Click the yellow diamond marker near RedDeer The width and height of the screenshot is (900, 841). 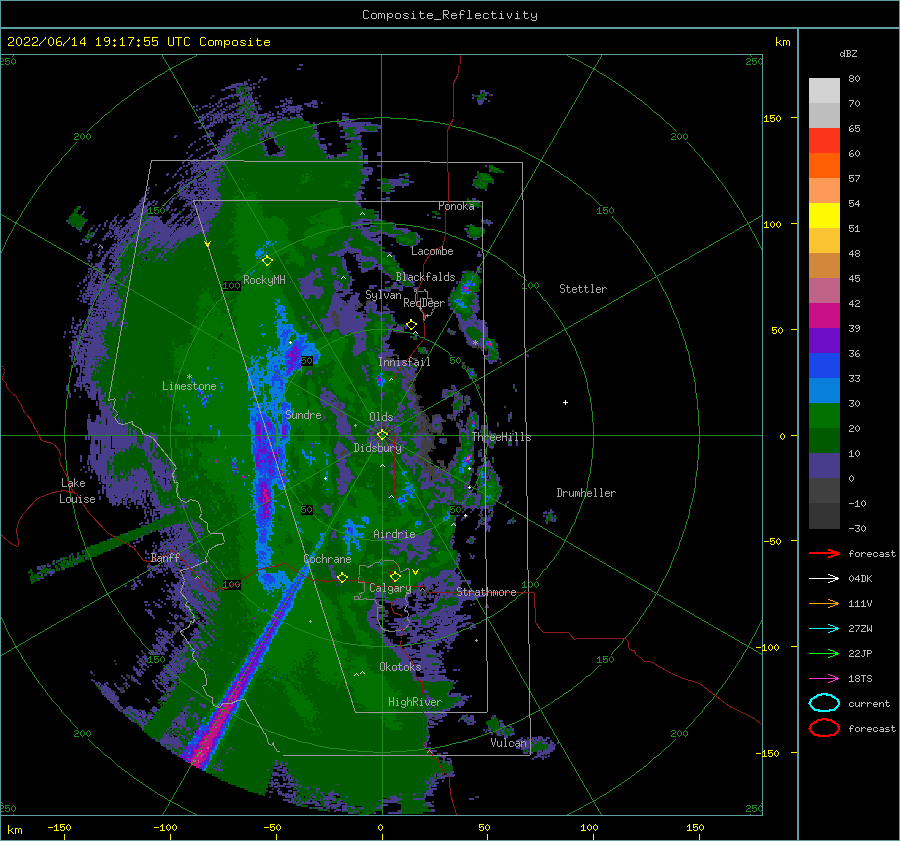coord(411,325)
